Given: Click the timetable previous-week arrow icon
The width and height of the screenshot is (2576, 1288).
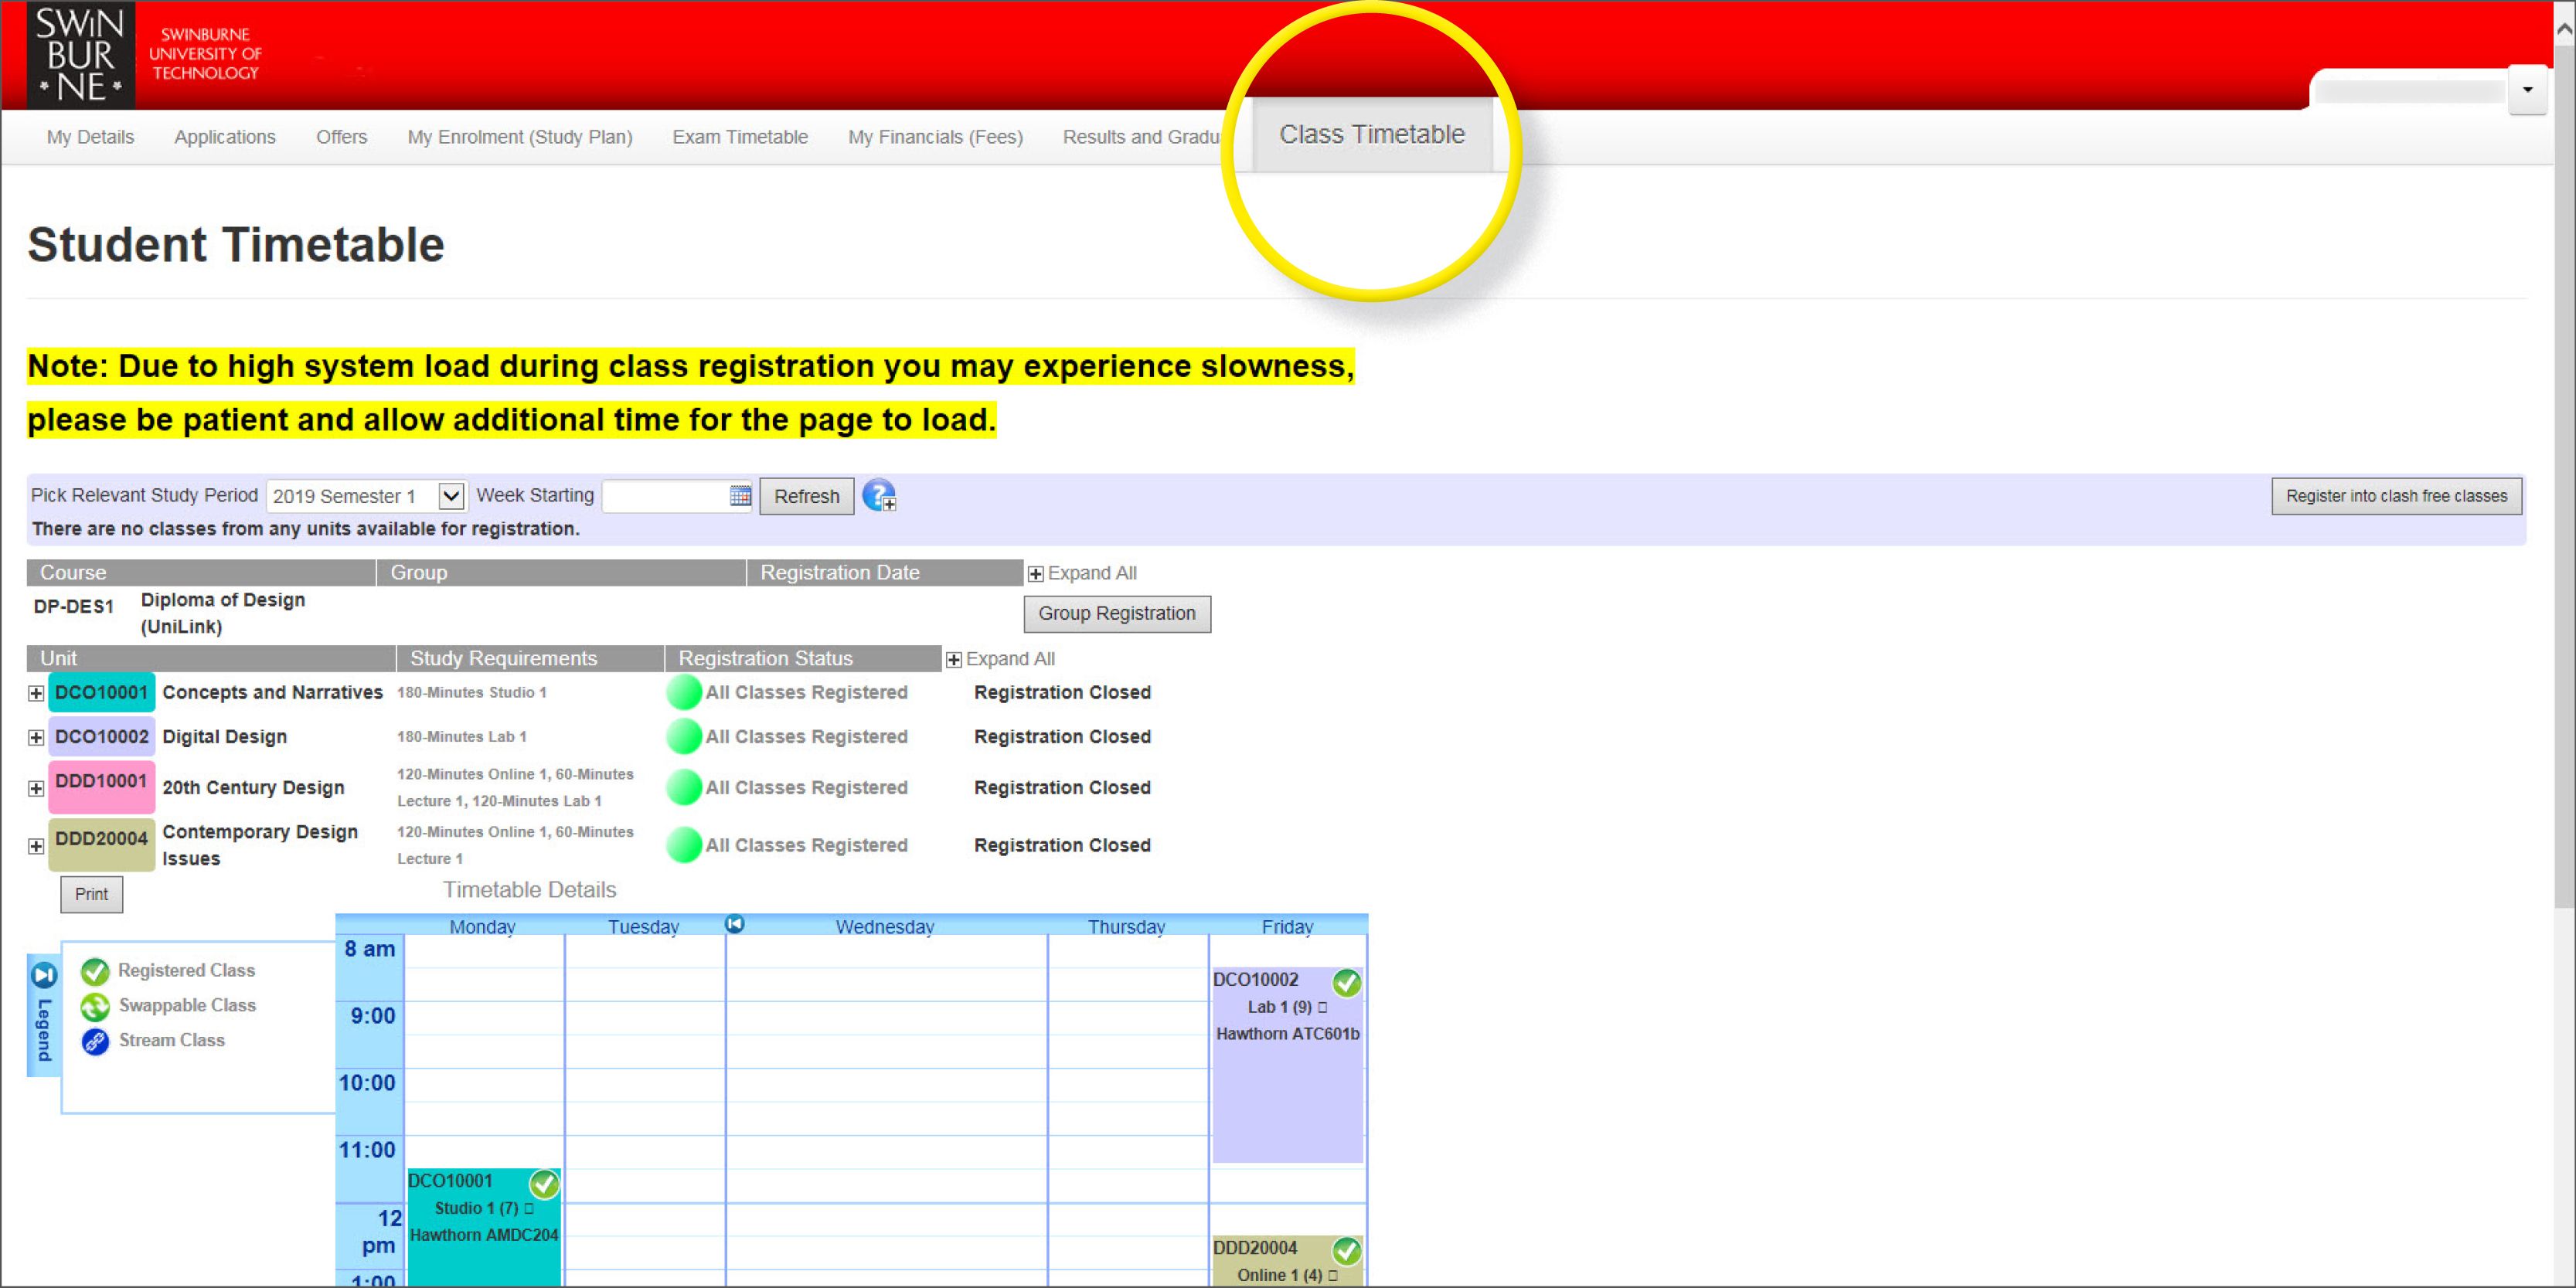Looking at the screenshot, I should [x=734, y=923].
